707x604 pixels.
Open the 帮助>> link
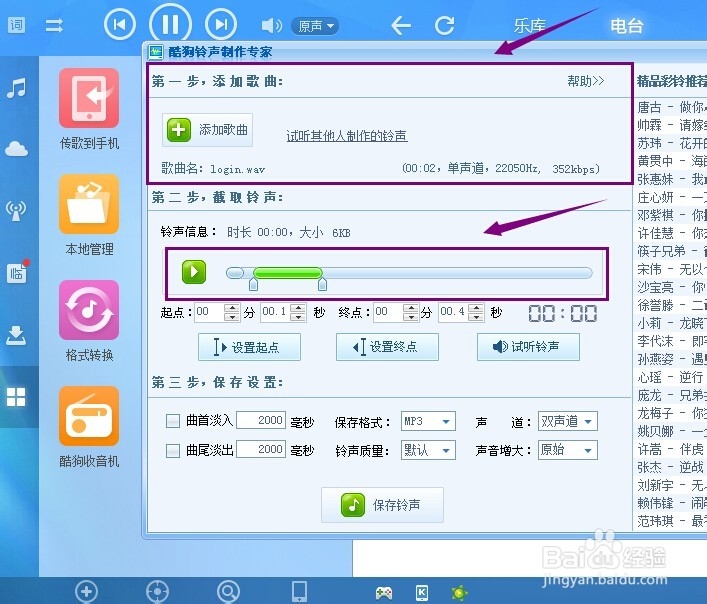585,81
